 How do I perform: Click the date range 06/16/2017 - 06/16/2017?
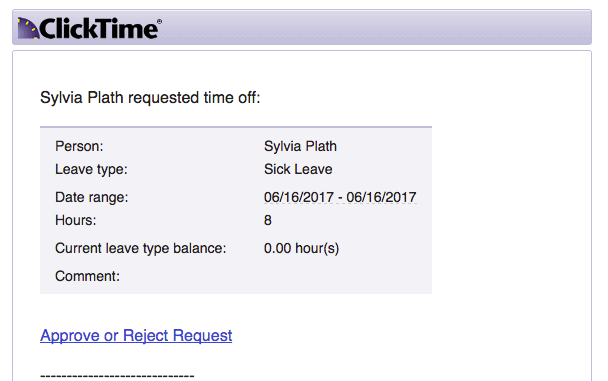[x=340, y=197]
